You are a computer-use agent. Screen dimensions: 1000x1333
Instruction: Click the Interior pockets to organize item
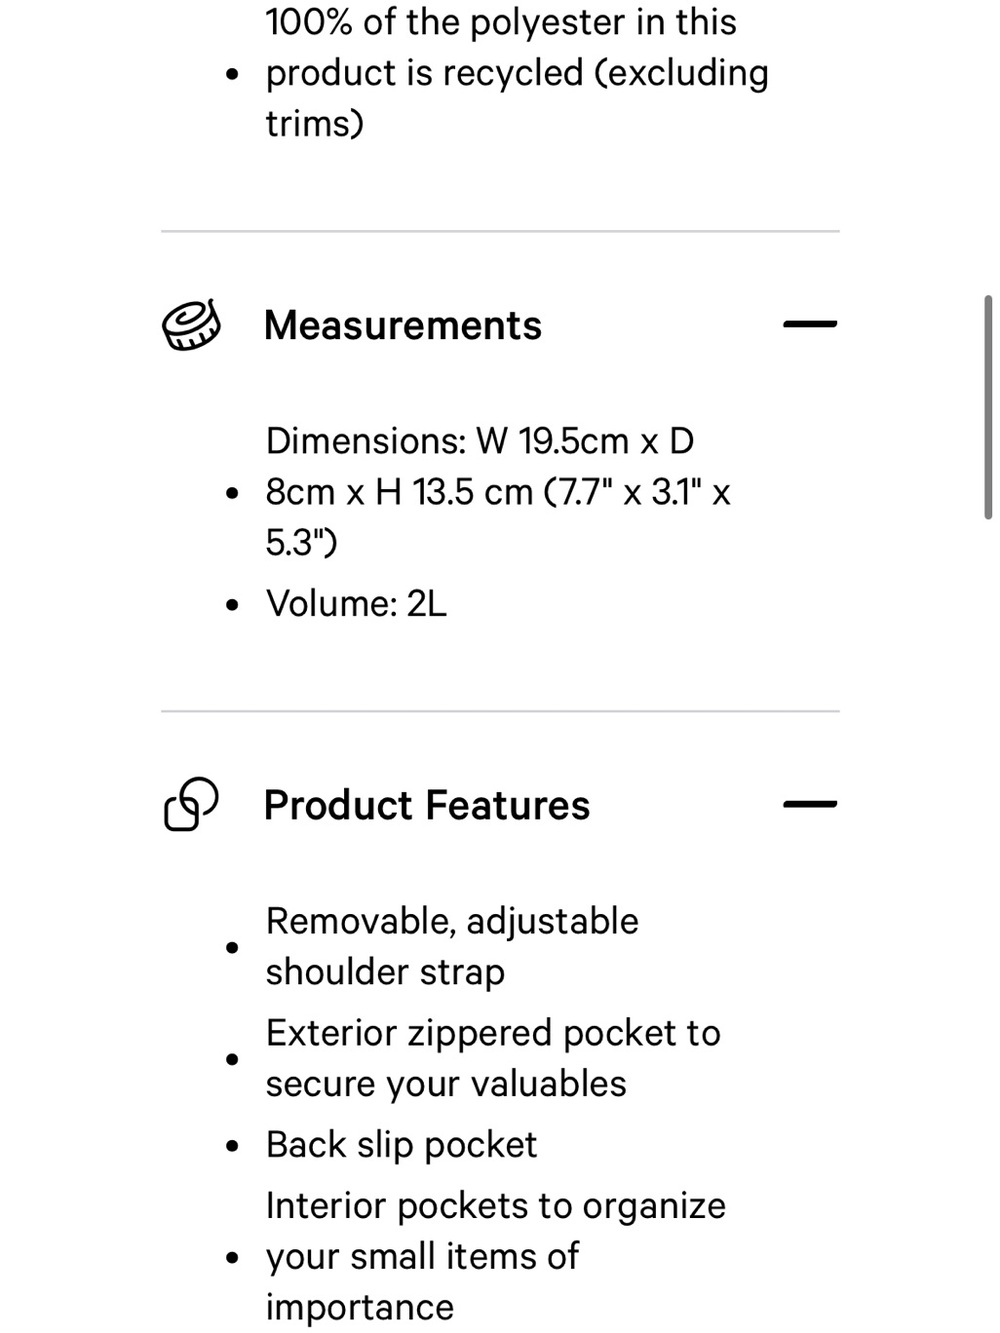coord(496,1256)
